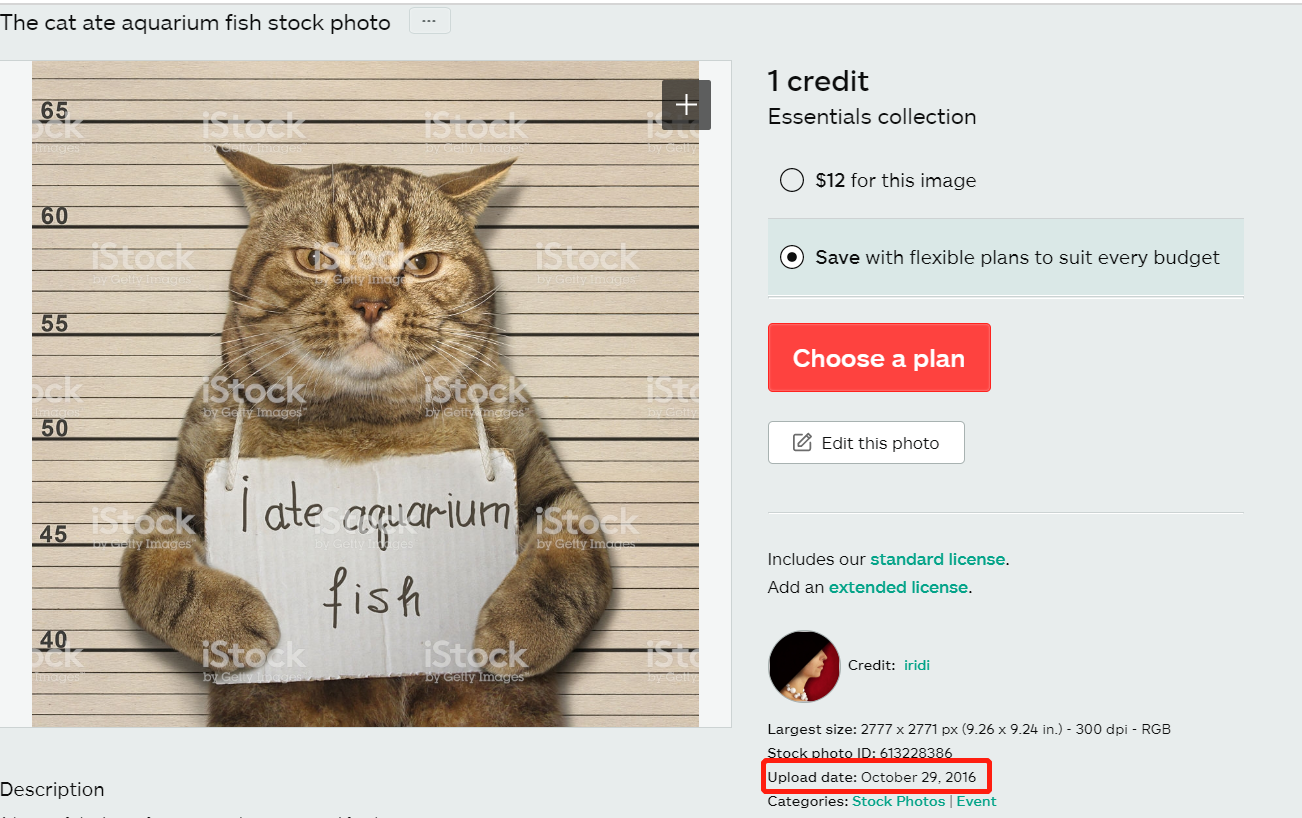Open the Event category link
Screen dimensions: 1302x818
coord(976,801)
